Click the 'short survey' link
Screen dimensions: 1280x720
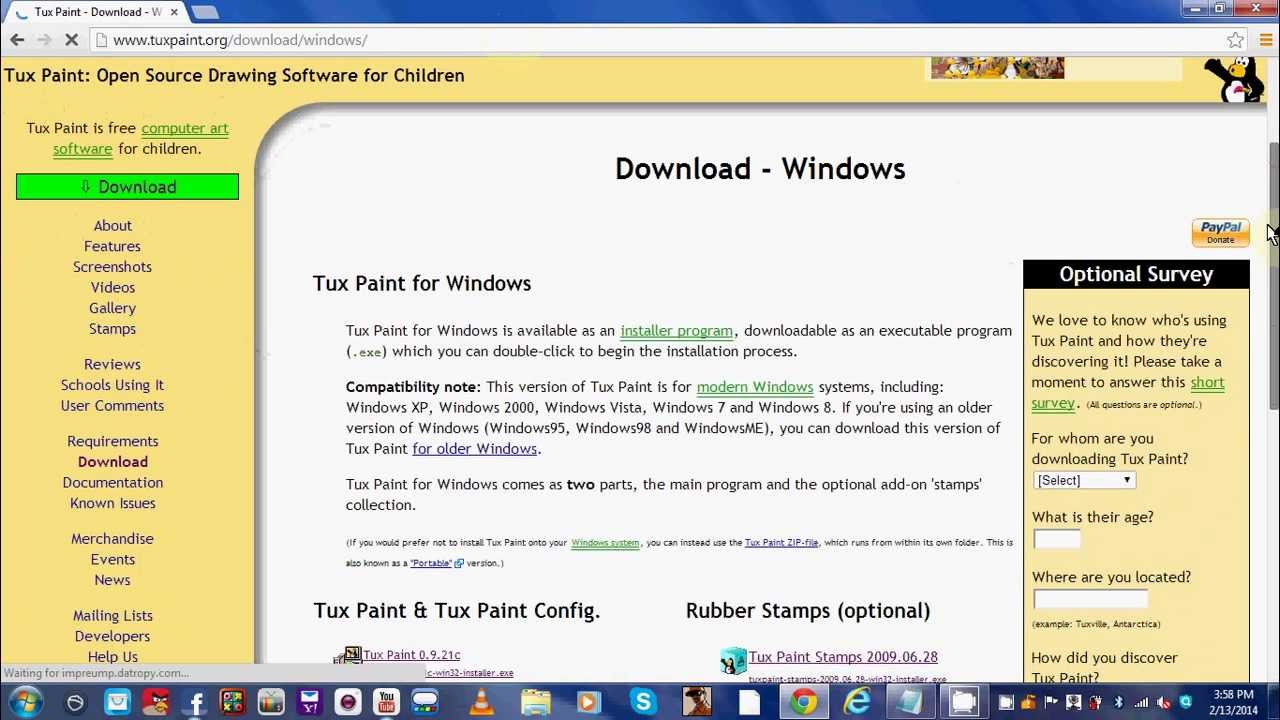click(1128, 393)
